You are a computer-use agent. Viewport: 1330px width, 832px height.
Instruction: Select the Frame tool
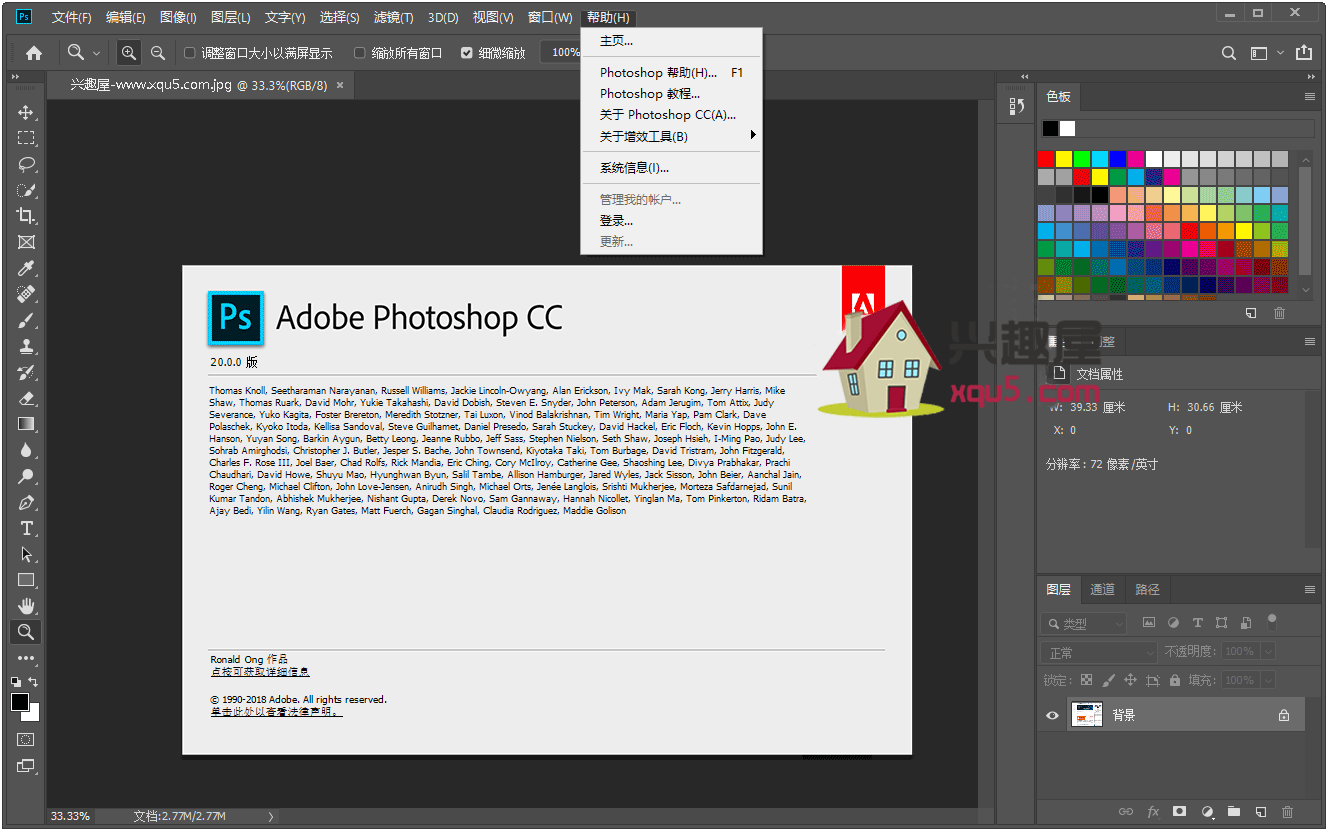[26, 242]
